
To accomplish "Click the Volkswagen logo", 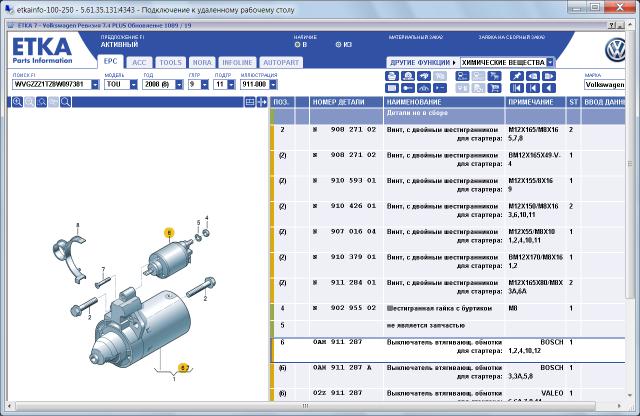I will [616, 50].
